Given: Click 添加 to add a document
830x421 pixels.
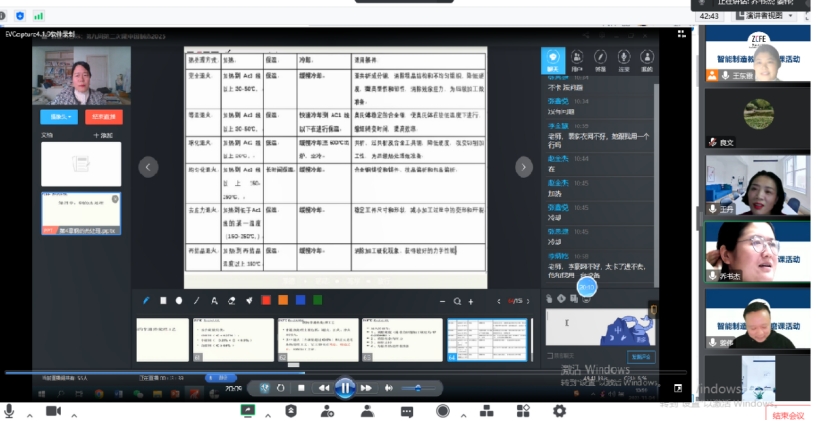Looking at the screenshot, I should pos(104,136).
